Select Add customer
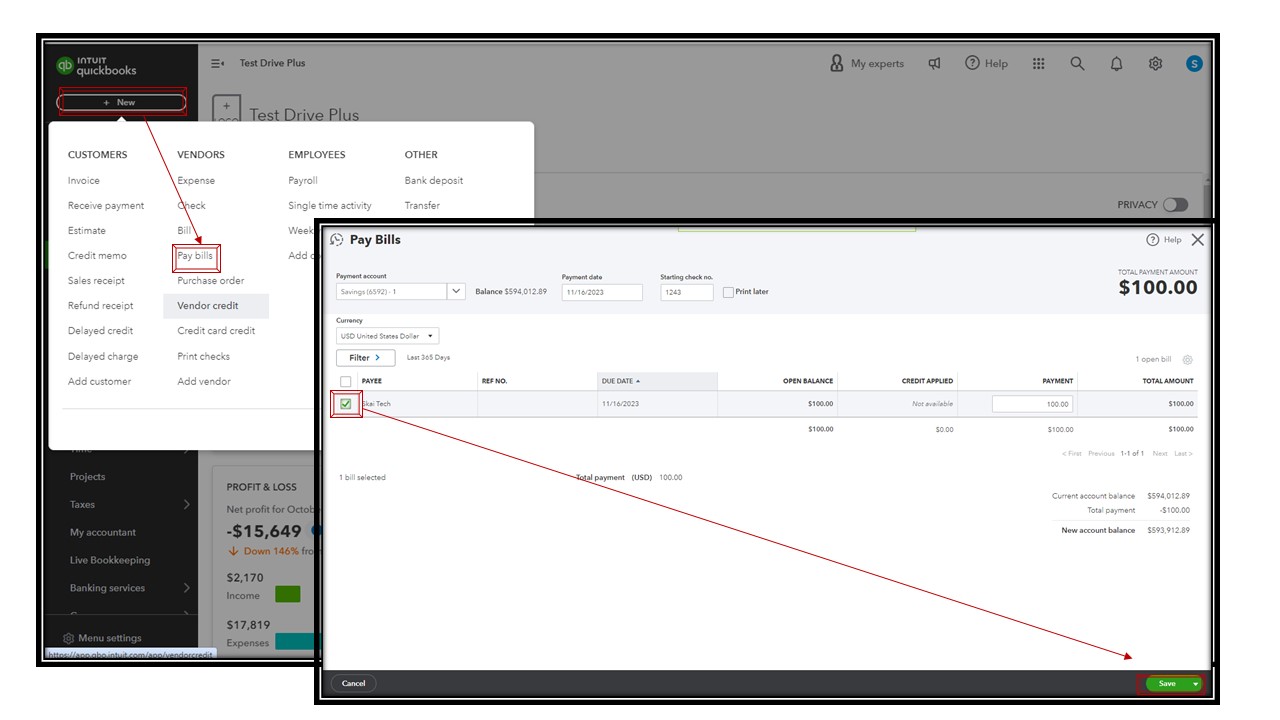1280x720 pixels. pos(99,382)
